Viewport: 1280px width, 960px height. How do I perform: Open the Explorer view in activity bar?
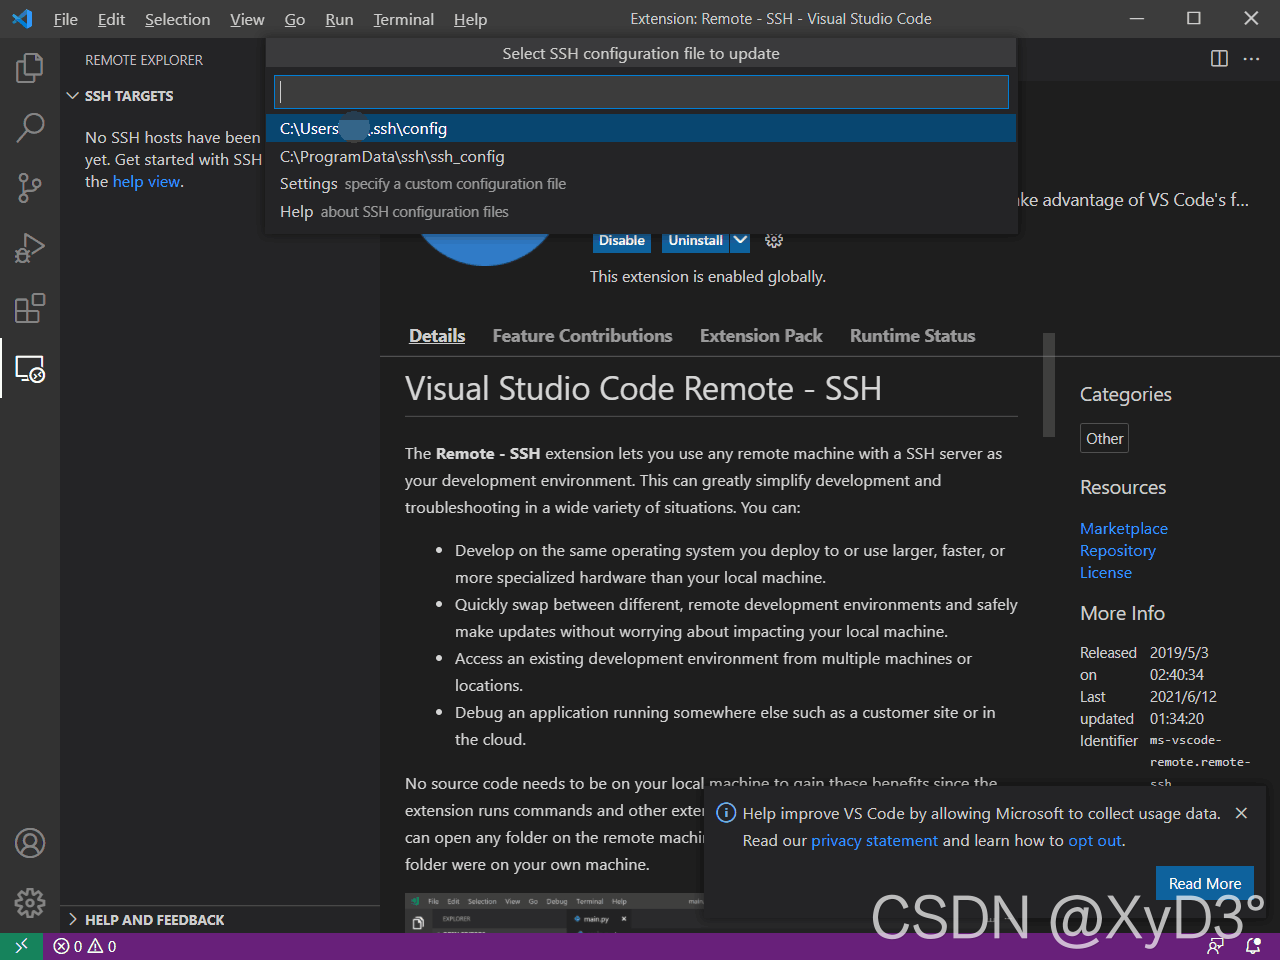30,68
